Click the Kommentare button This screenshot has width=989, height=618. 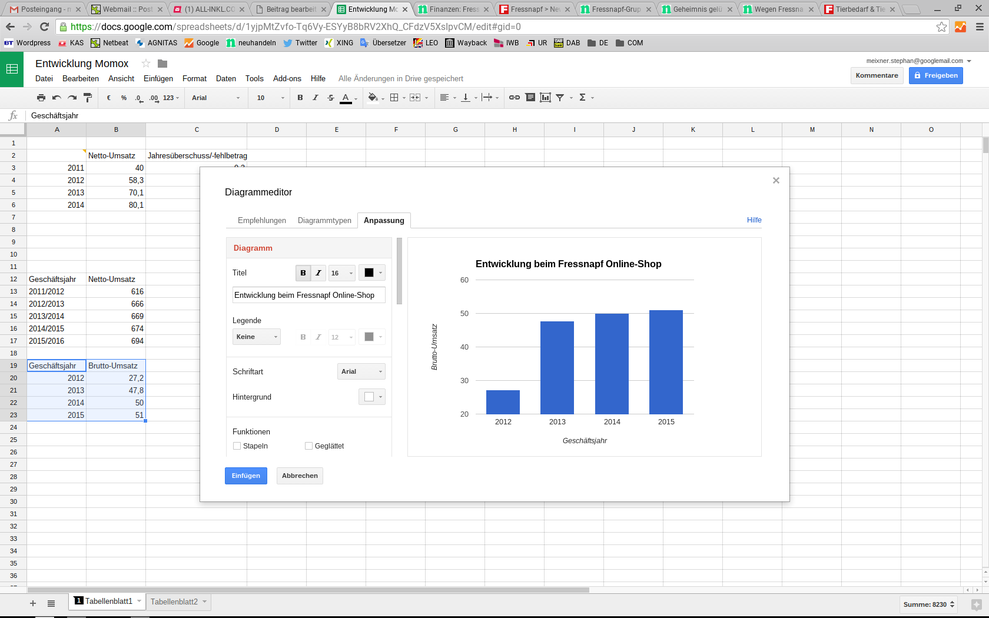877,75
